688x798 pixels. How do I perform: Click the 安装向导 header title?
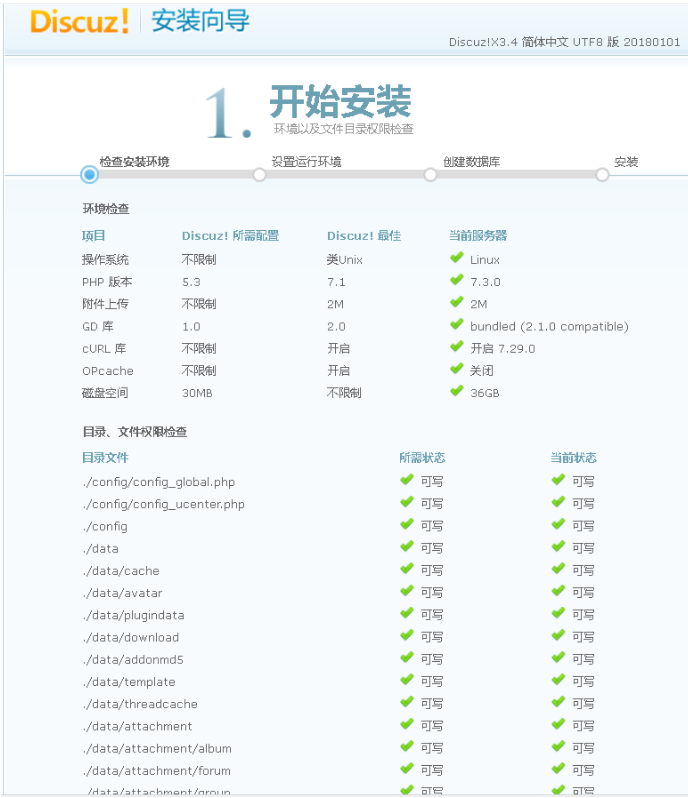(200, 21)
